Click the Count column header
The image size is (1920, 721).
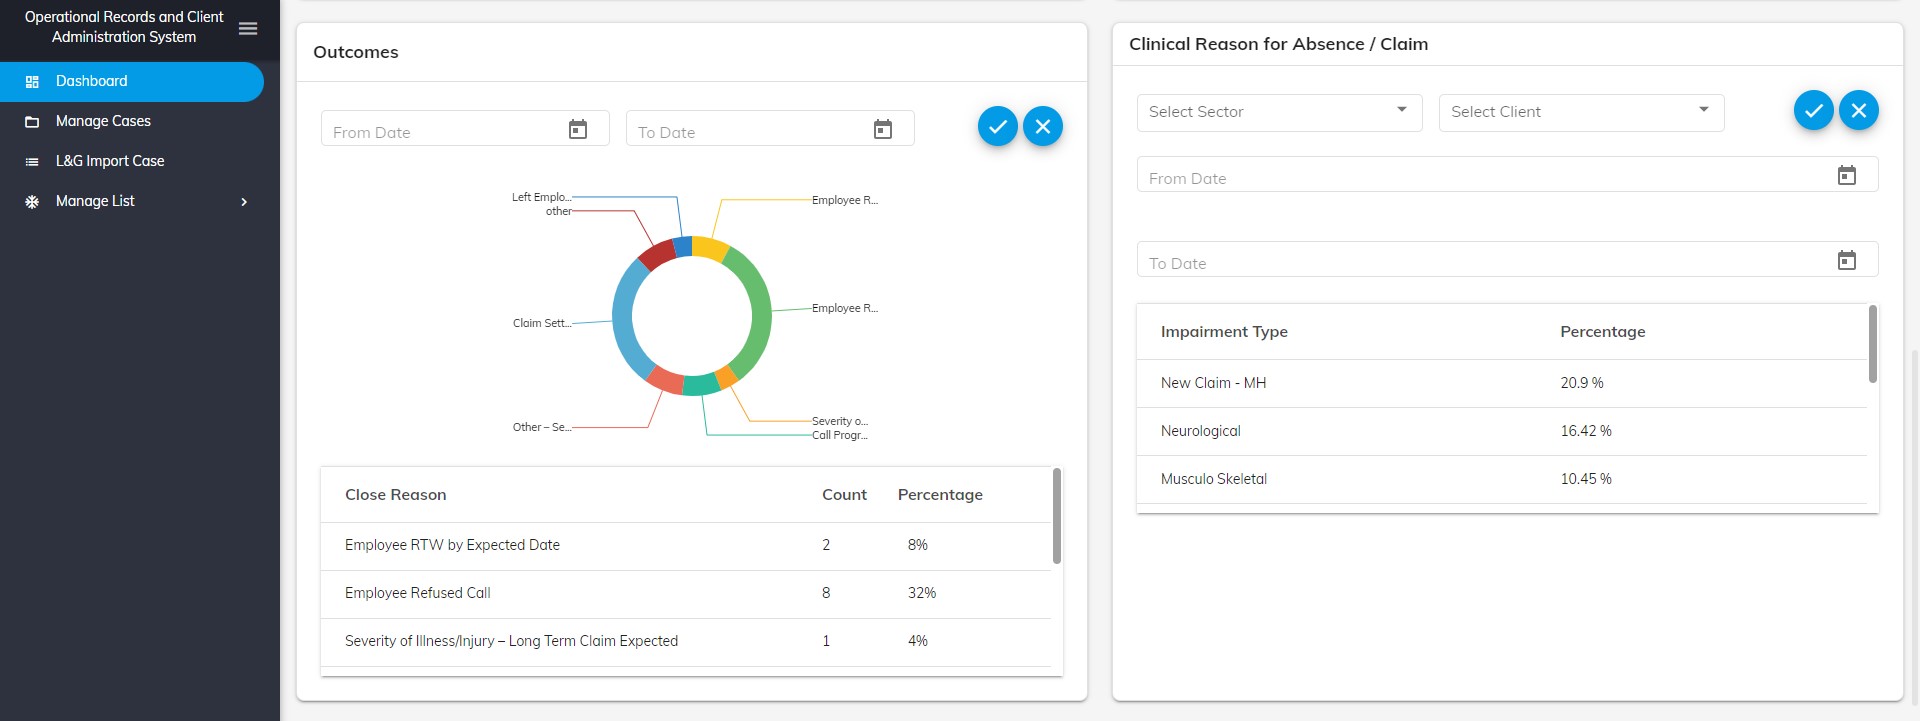[844, 495]
